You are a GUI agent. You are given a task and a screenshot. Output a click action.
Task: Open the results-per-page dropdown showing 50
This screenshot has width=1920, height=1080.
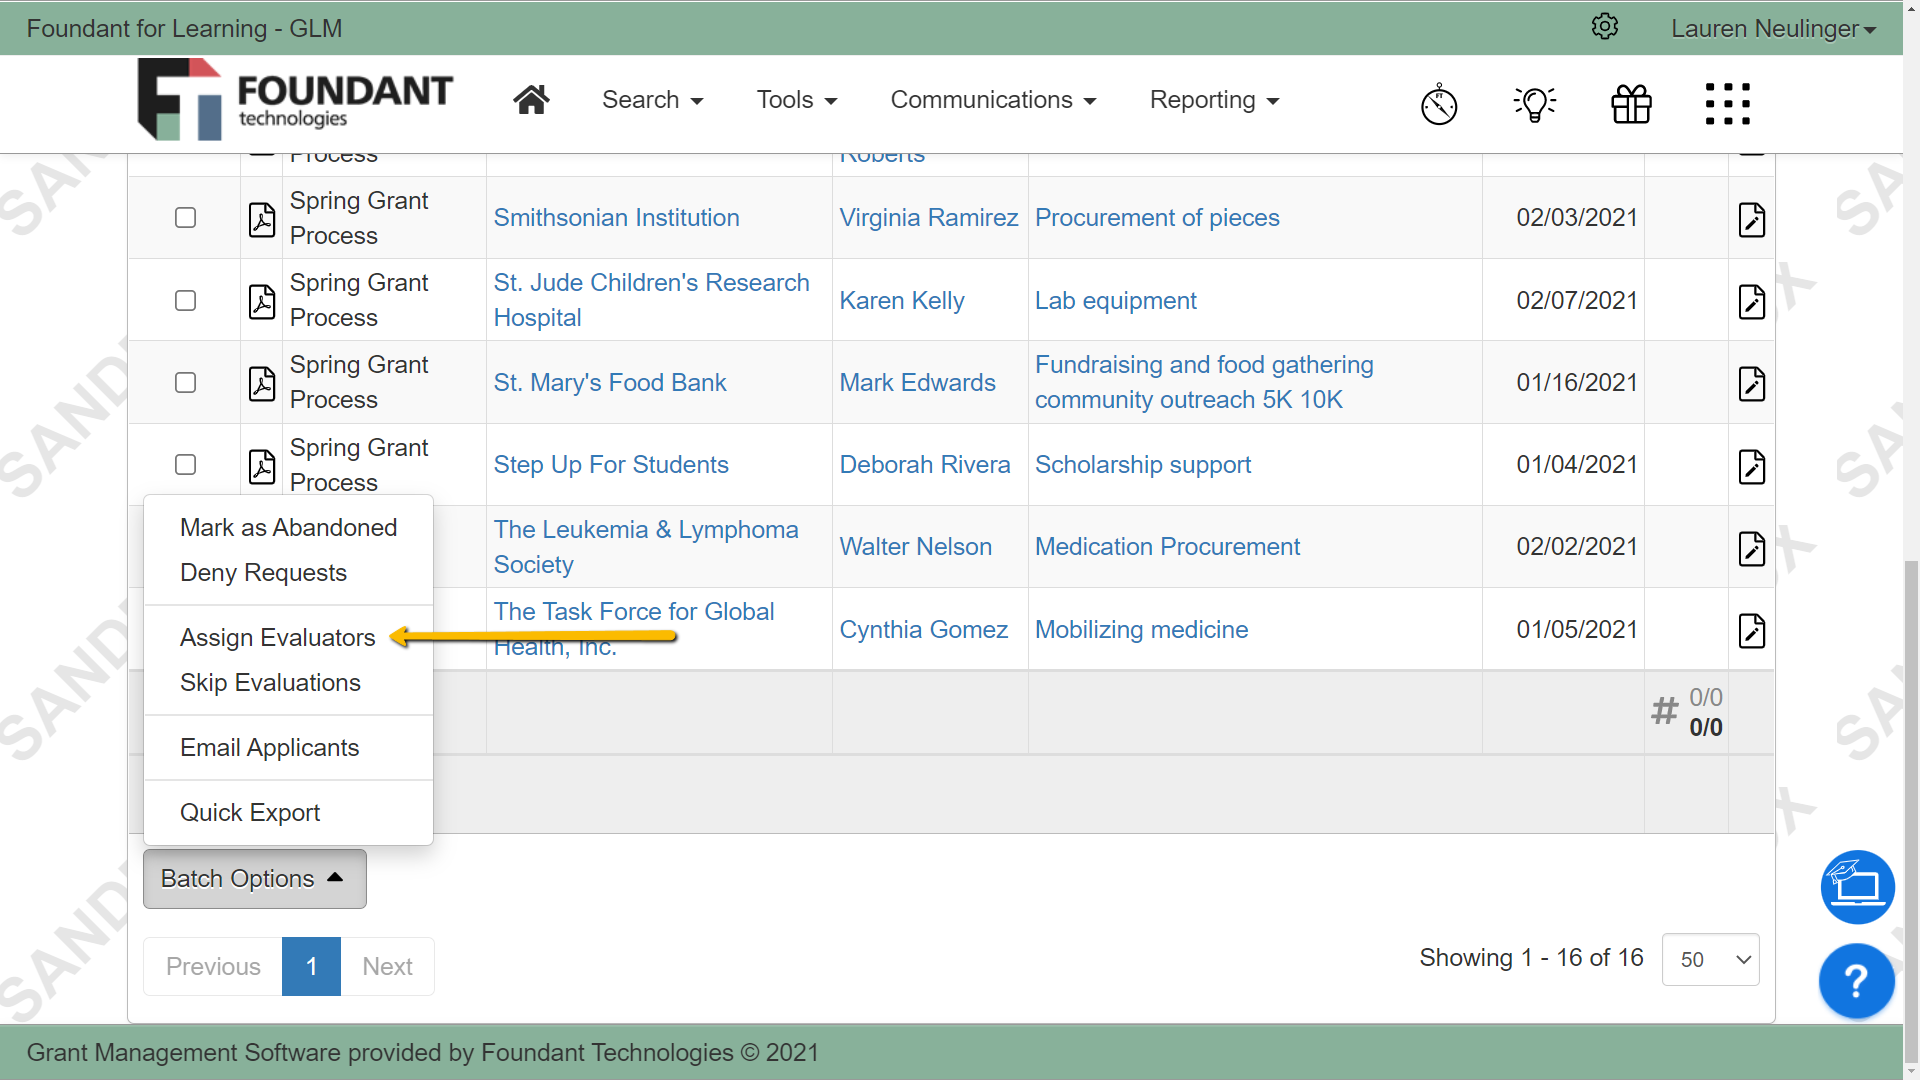1710,959
